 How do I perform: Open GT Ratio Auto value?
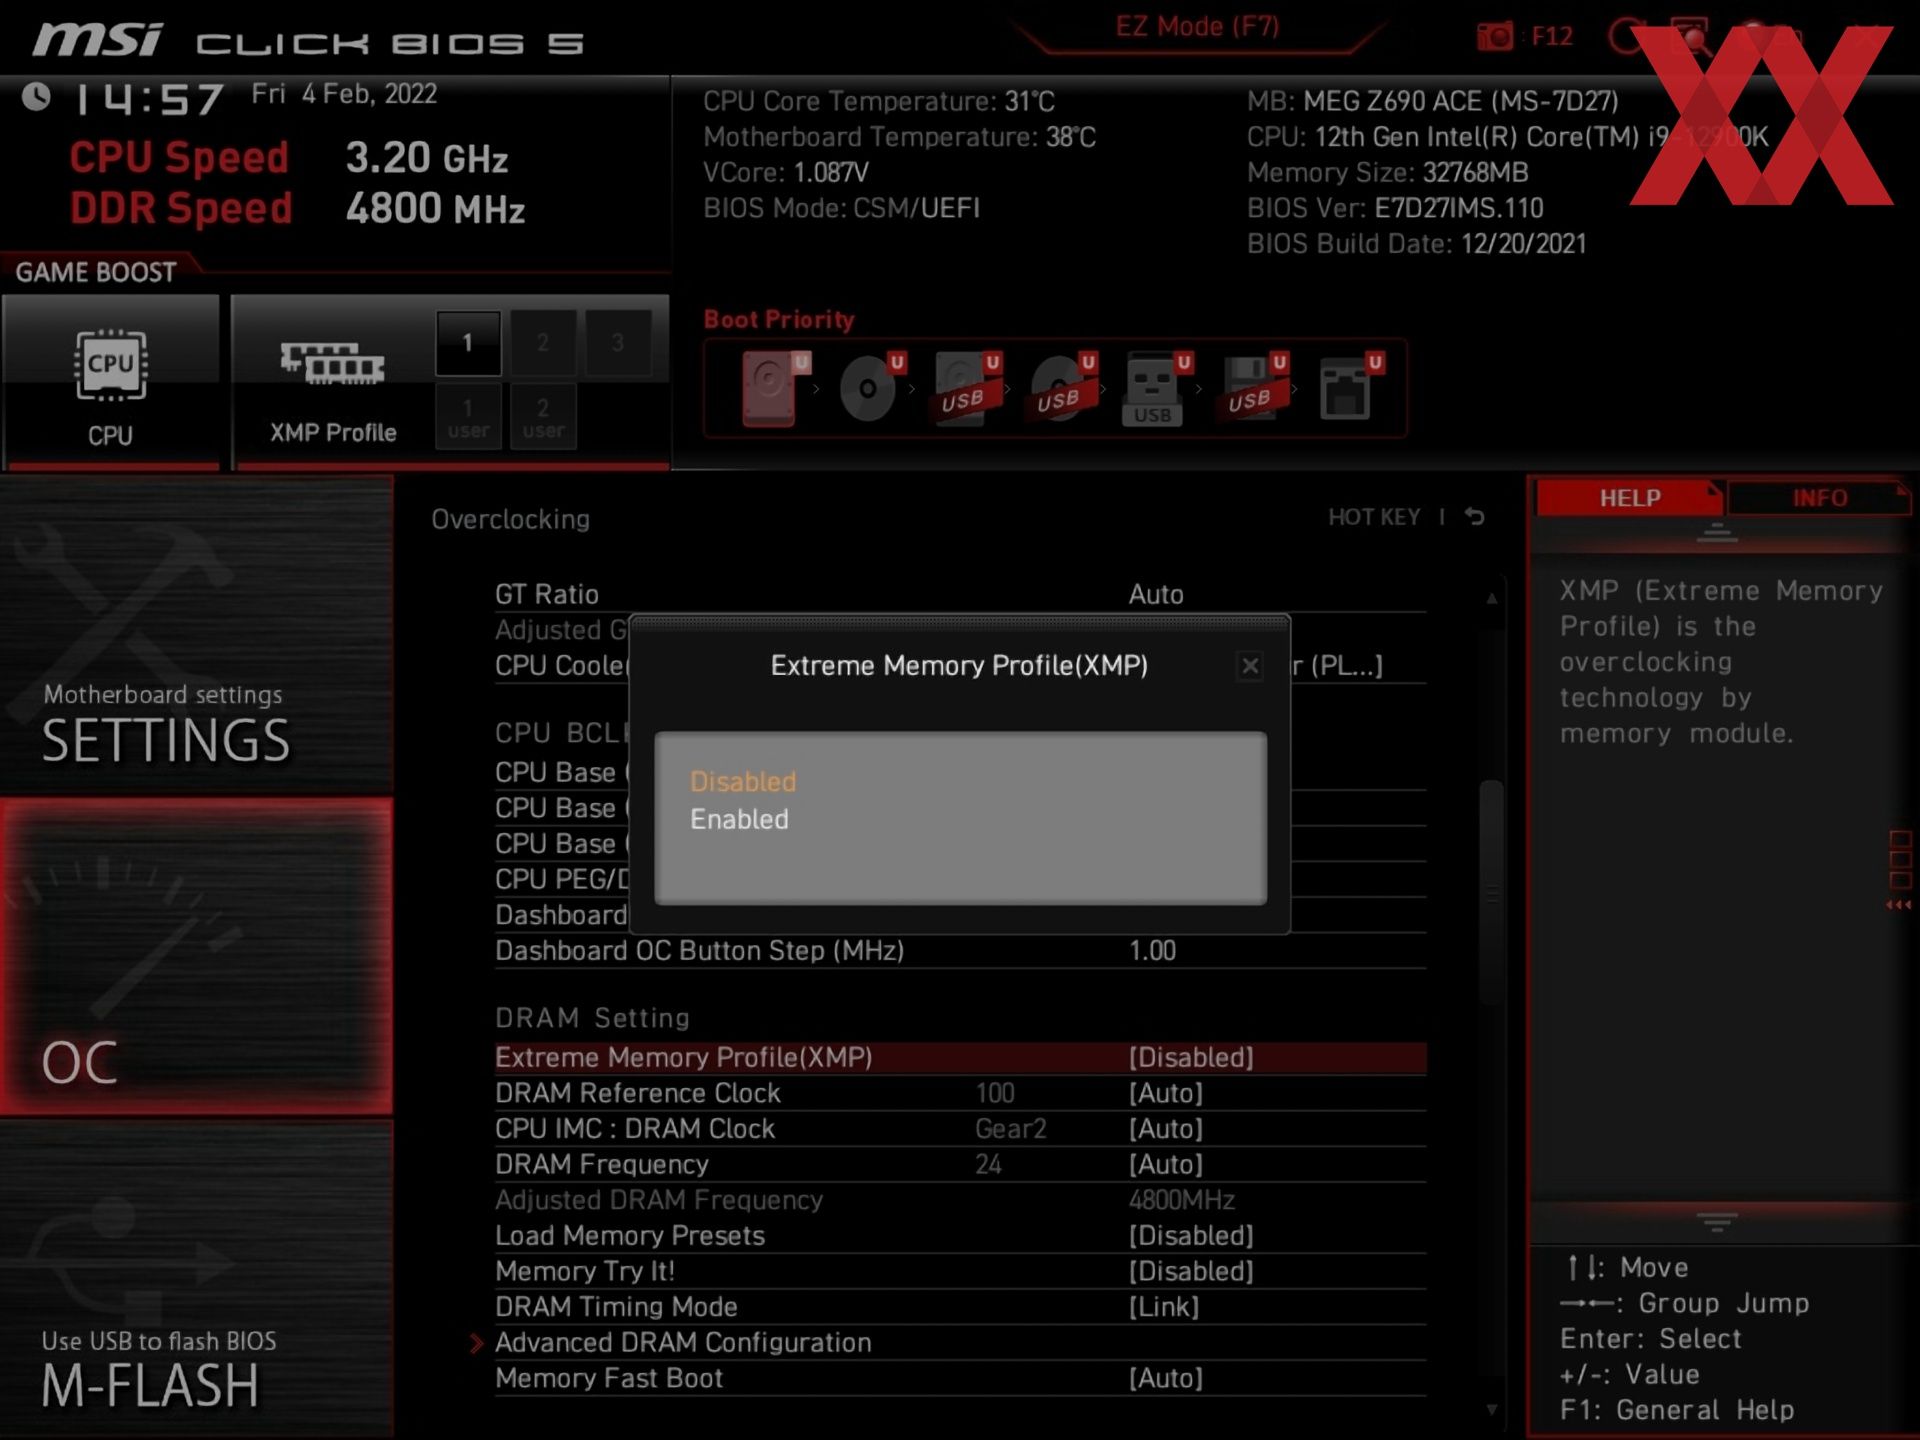click(x=1156, y=594)
